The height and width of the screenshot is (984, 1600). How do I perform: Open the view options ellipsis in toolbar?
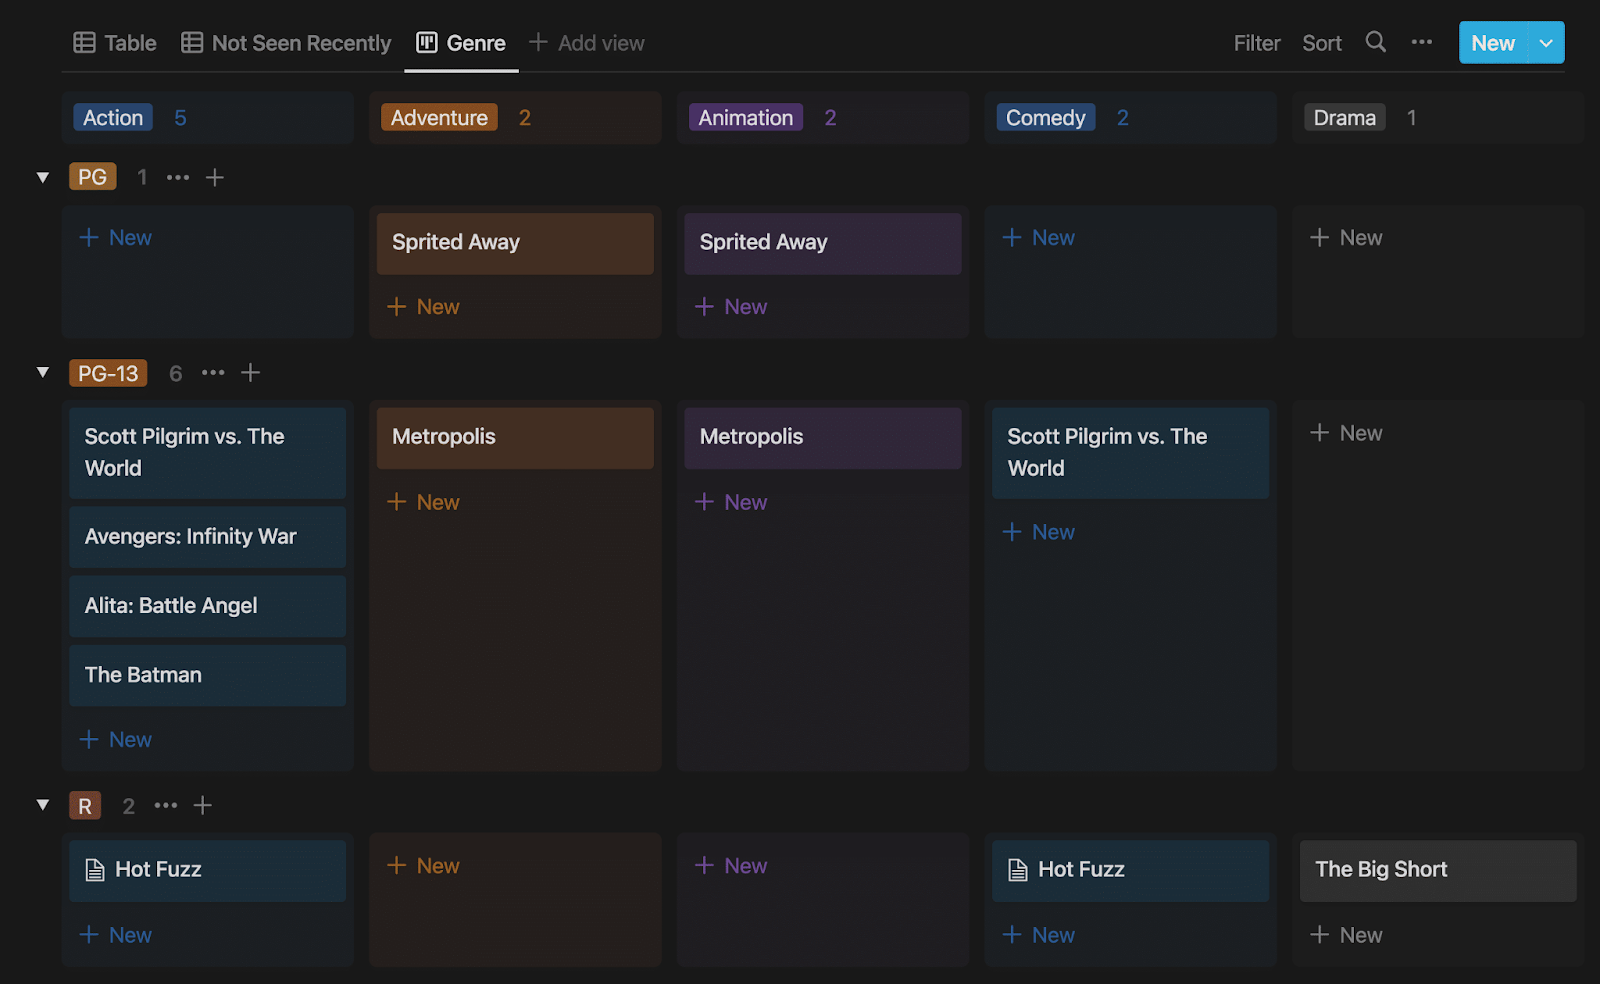(x=1422, y=42)
